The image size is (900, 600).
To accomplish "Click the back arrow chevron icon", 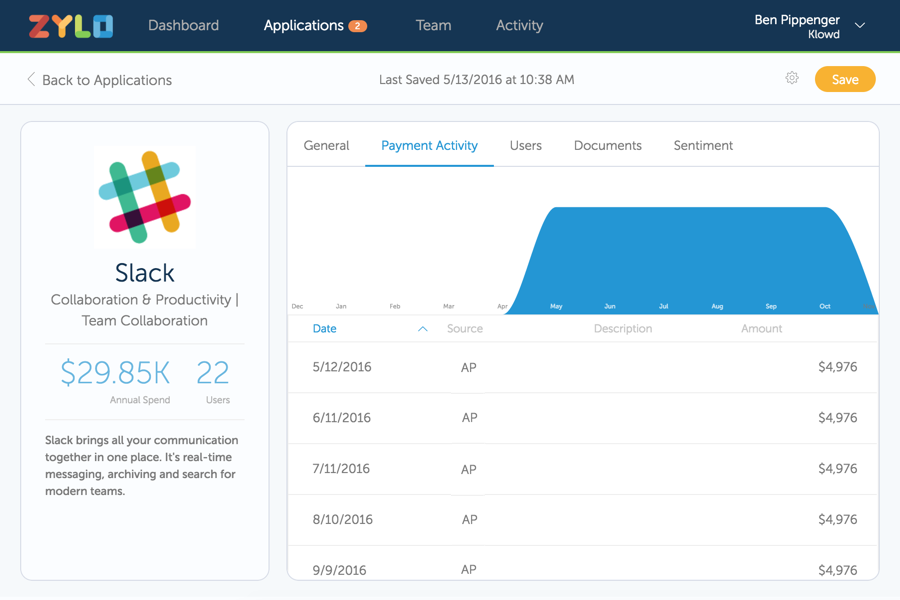I will pyautogui.click(x=31, y=79).
